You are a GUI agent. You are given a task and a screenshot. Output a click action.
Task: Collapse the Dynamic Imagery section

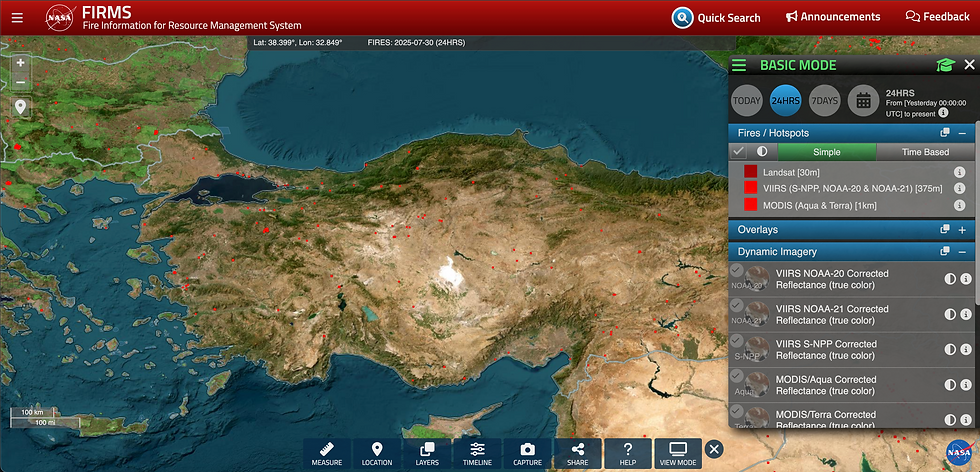[x=962, y=252]
